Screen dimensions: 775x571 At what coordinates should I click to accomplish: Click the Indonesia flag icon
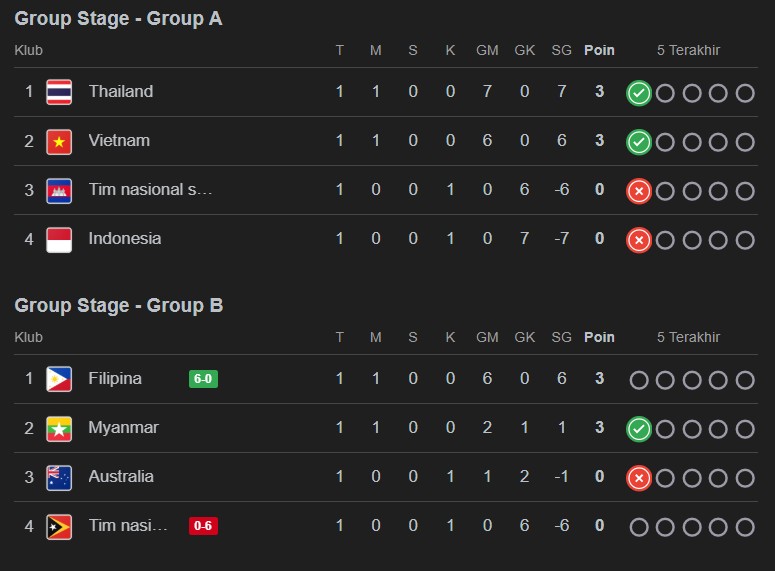pyautogui.click(x=59, y=239)
